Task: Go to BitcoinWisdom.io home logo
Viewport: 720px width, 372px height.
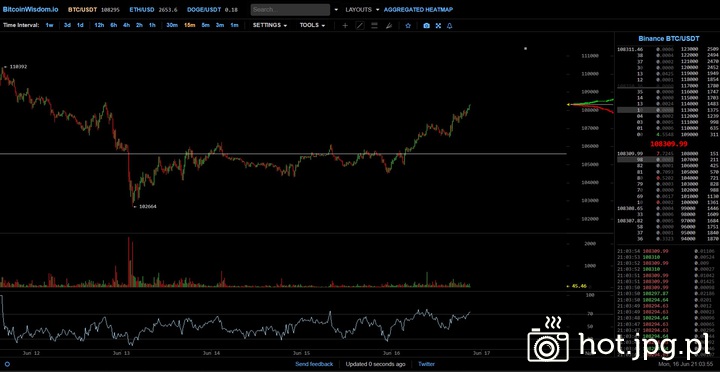Action: (x=30, y=10)
